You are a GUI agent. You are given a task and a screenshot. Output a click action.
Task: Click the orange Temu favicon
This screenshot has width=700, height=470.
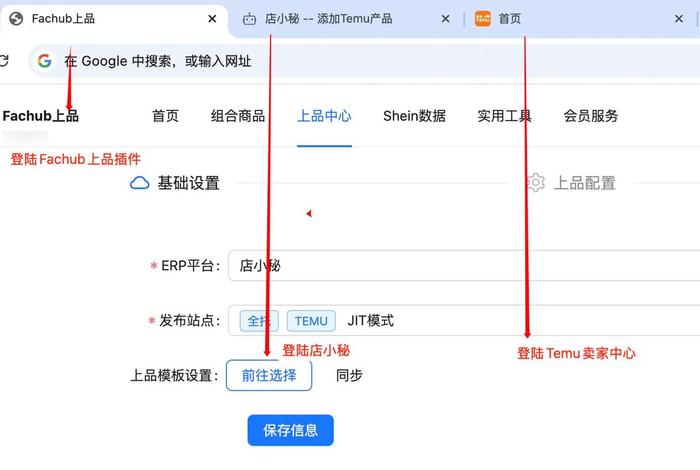click(483, 19)
